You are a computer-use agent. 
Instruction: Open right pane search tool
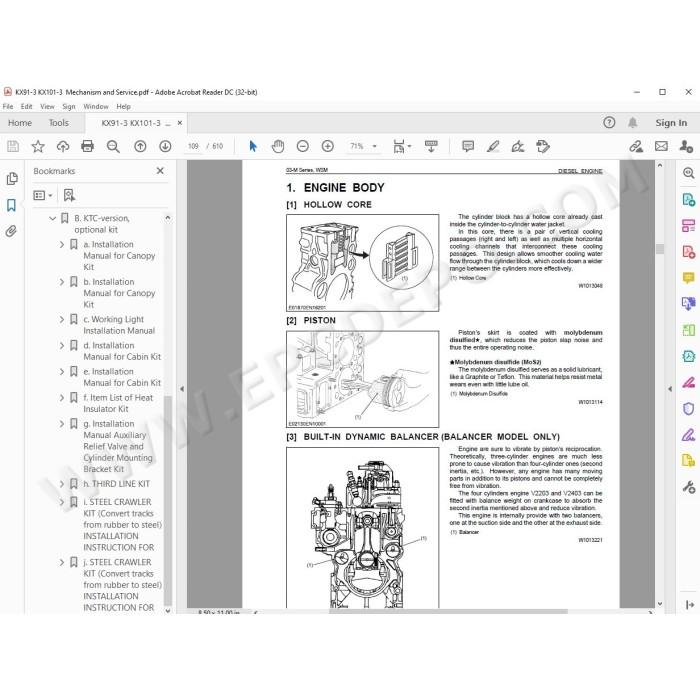(x=688, y=173)
